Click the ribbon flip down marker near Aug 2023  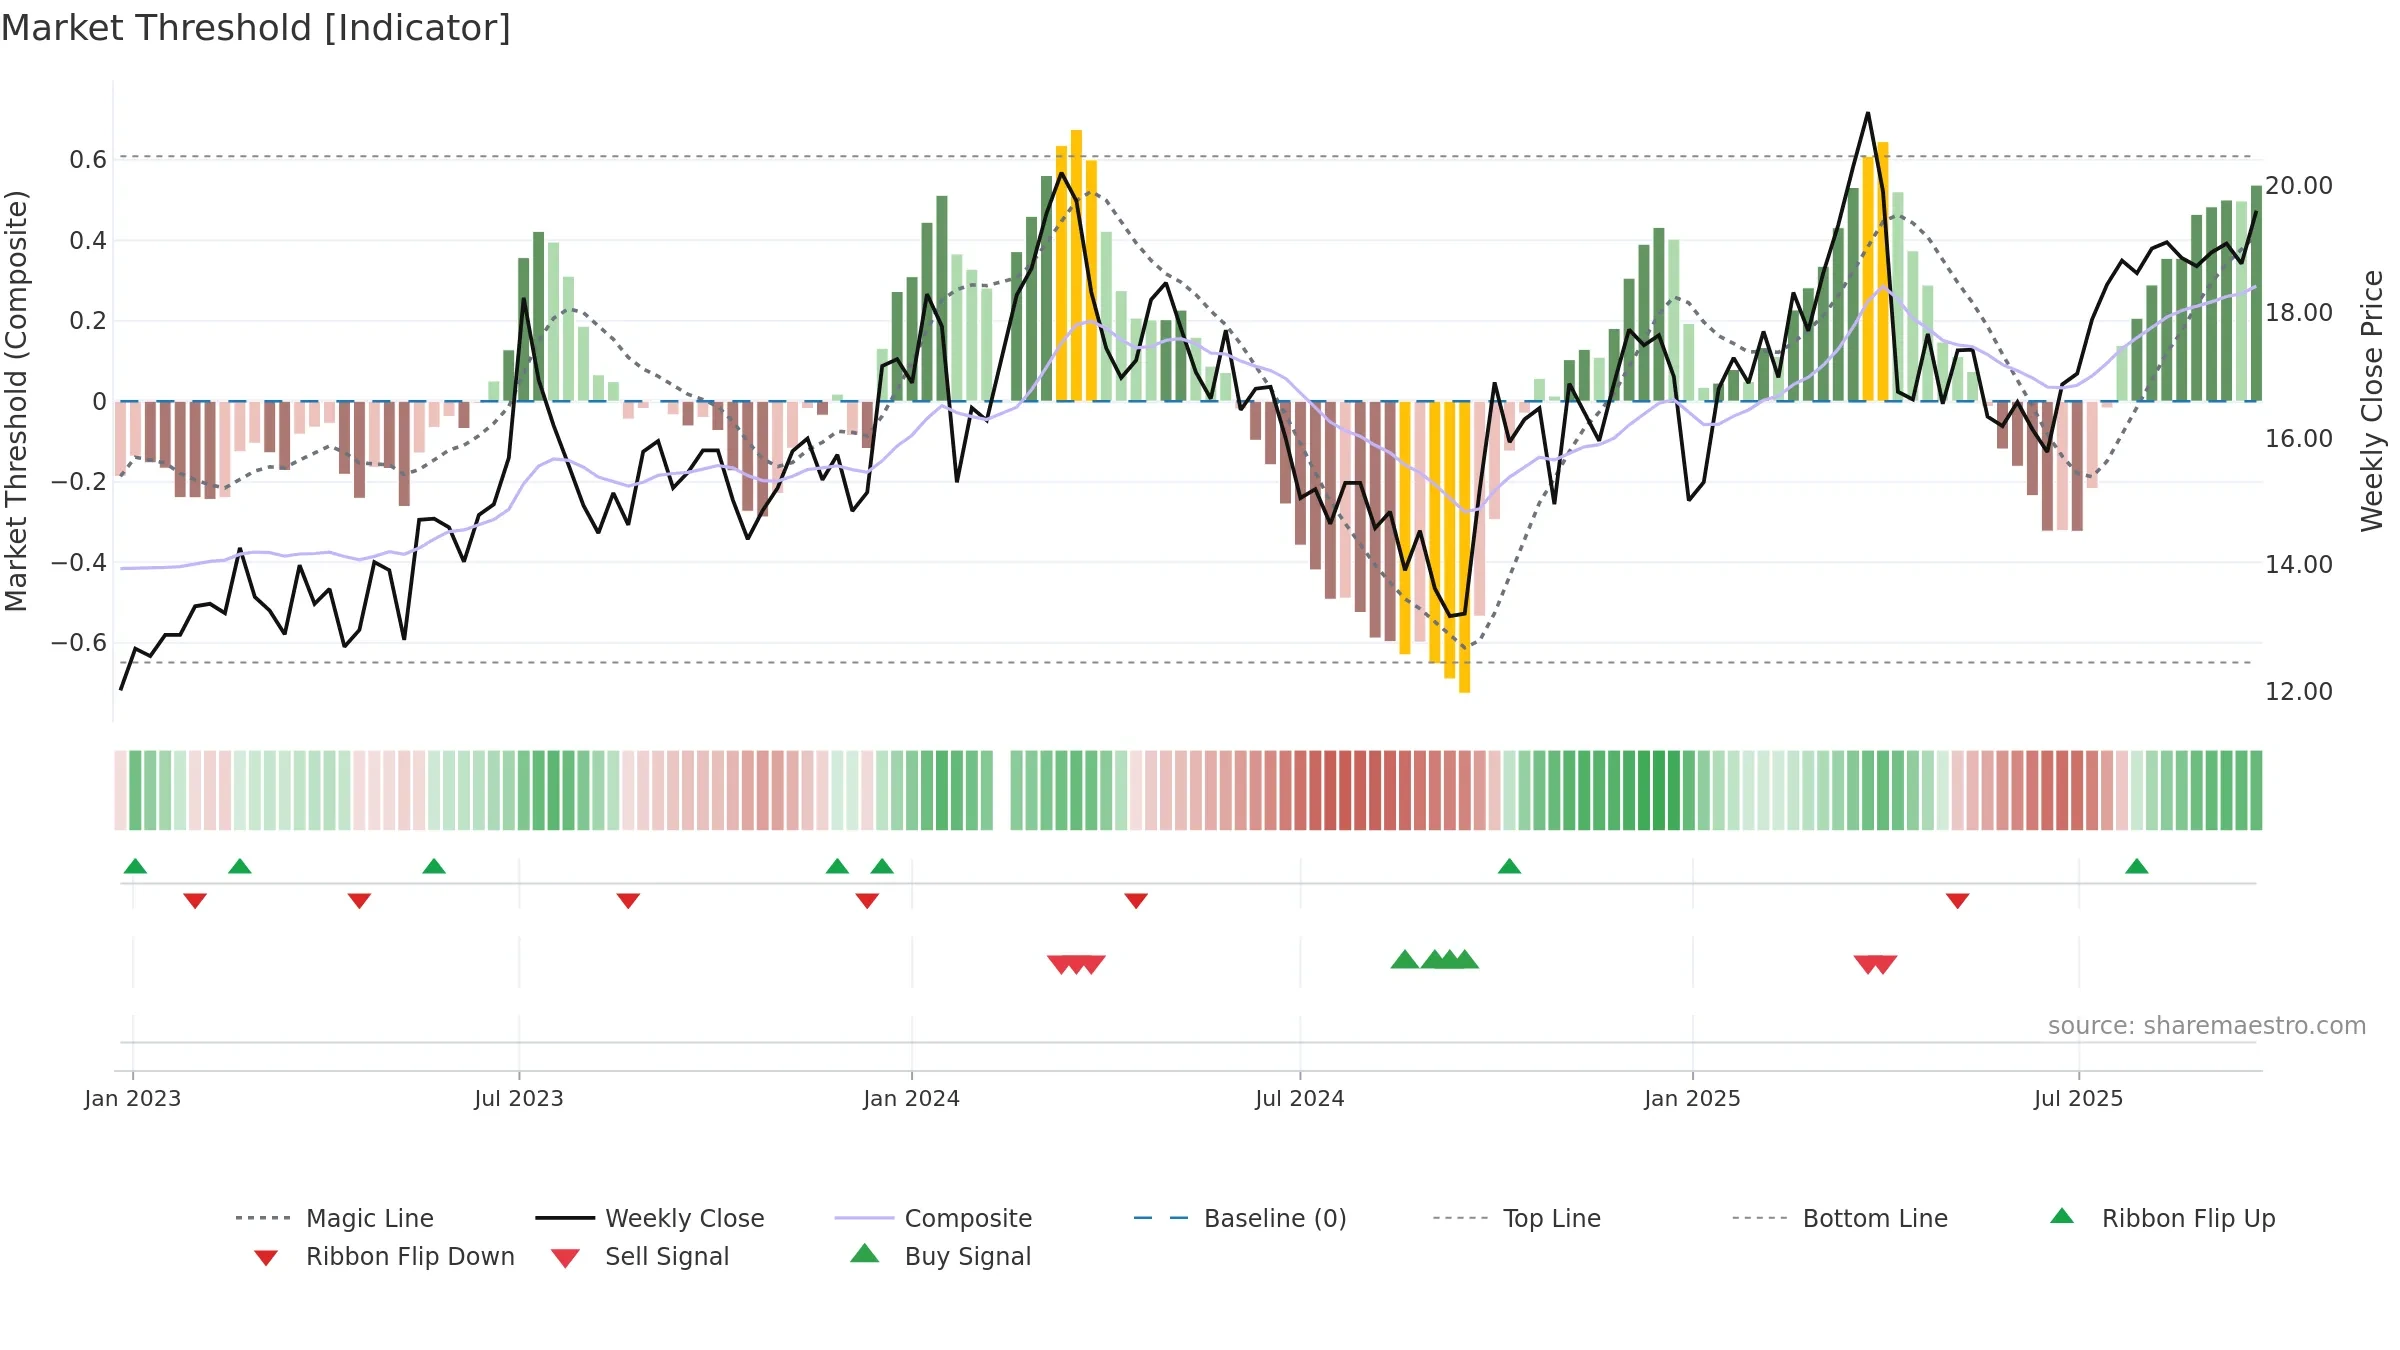628,901
